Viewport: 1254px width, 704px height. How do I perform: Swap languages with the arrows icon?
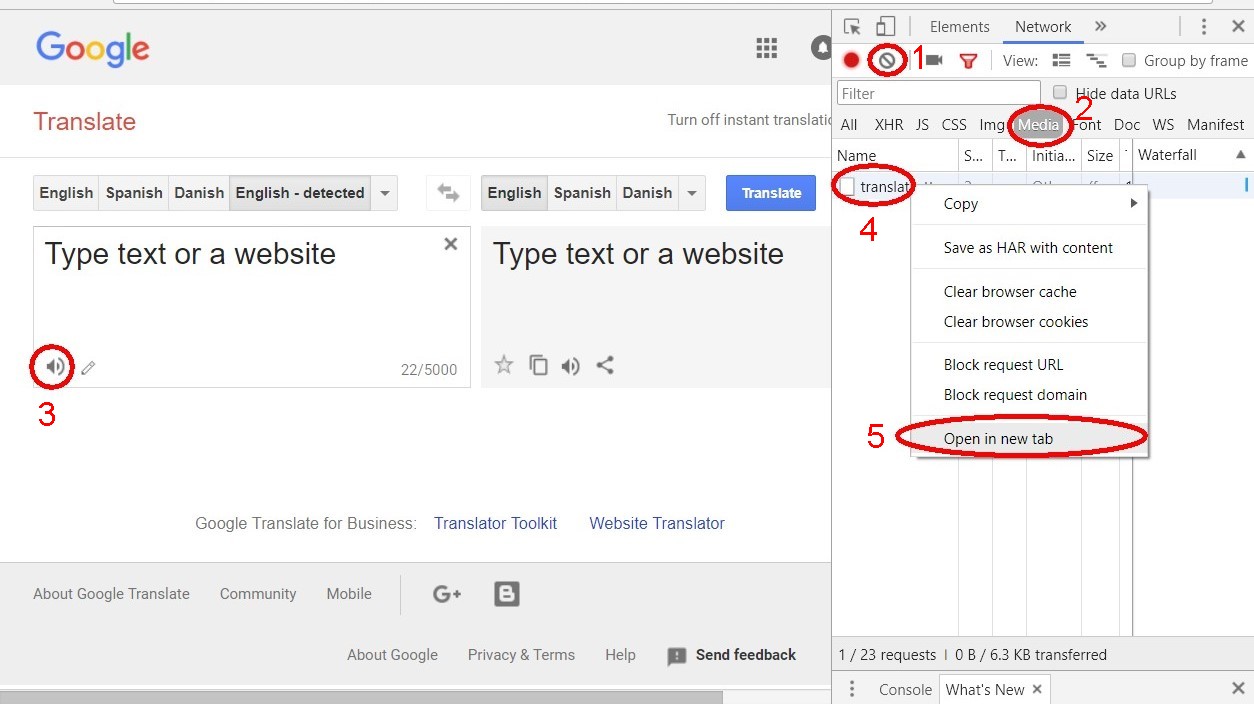click(448, 193)
